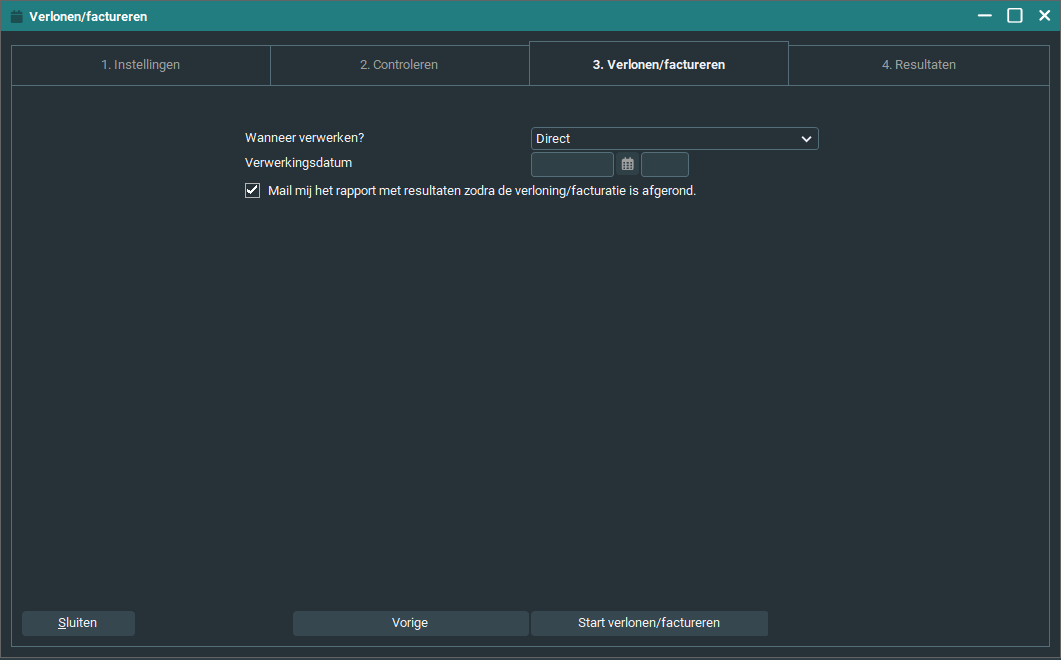Select the 3. Verlonen/factureren tab
Viewport: 1061px width, 660px height.
coord(658,65)
